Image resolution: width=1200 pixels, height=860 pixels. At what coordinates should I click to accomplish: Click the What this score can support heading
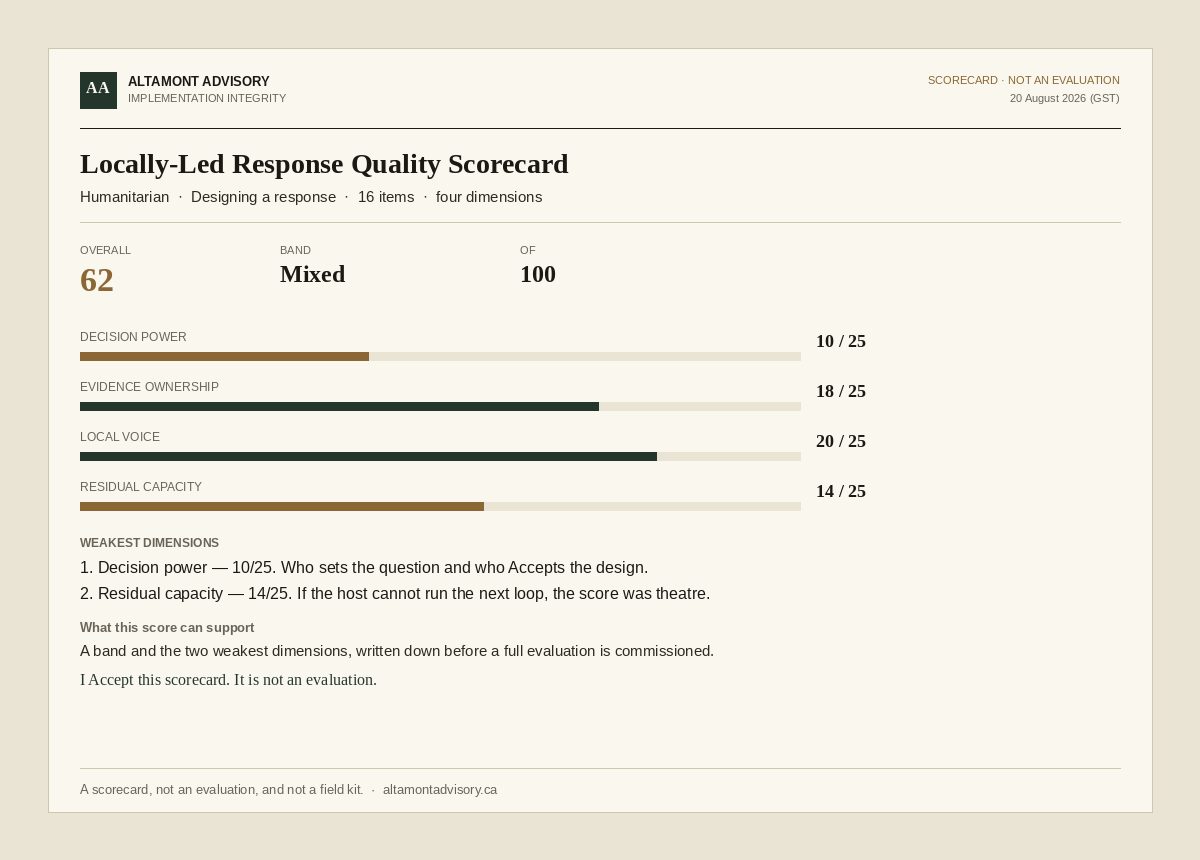coord(167,628)
